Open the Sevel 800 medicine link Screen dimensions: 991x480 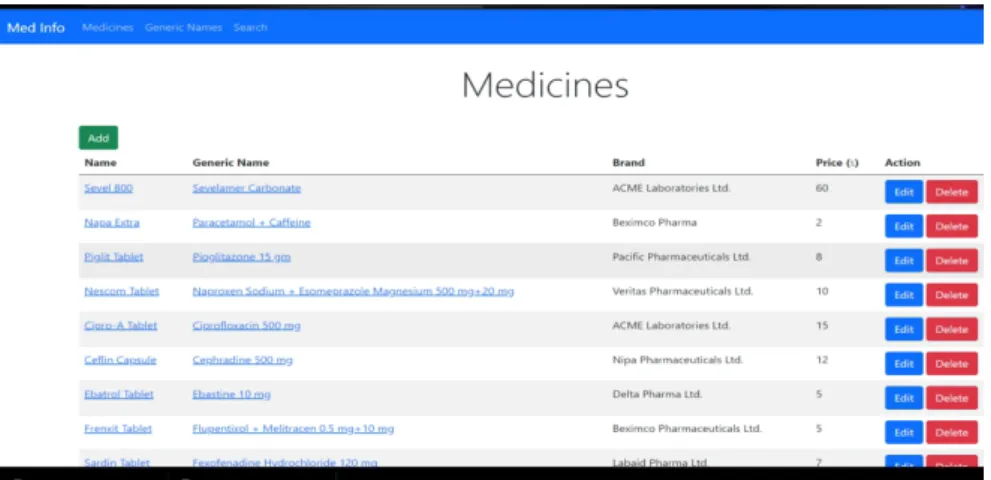pos(108,188)
